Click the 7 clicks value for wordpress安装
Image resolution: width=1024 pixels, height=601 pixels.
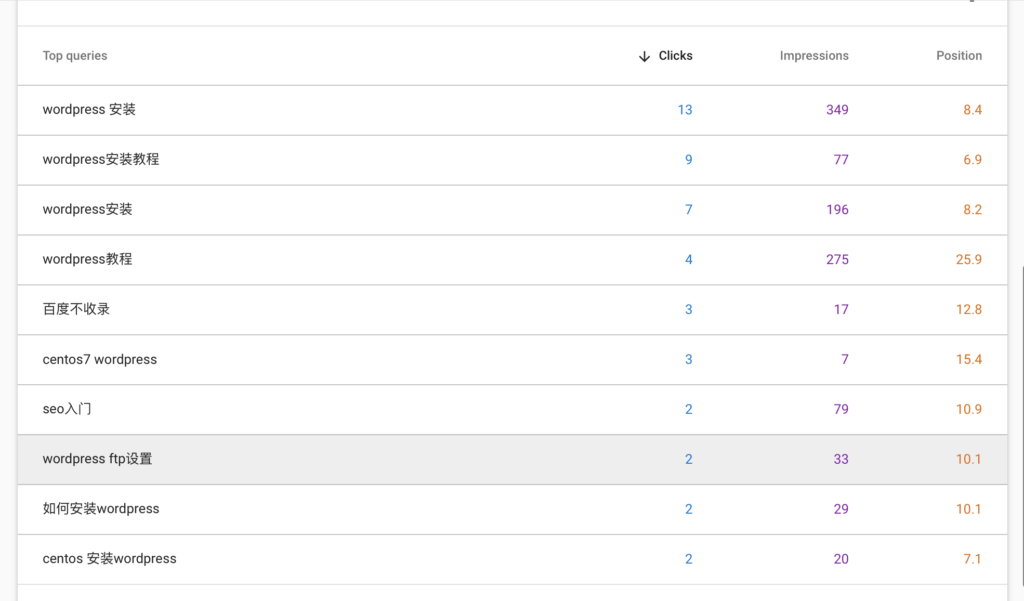pyautogui.click(x=688, y=210)
